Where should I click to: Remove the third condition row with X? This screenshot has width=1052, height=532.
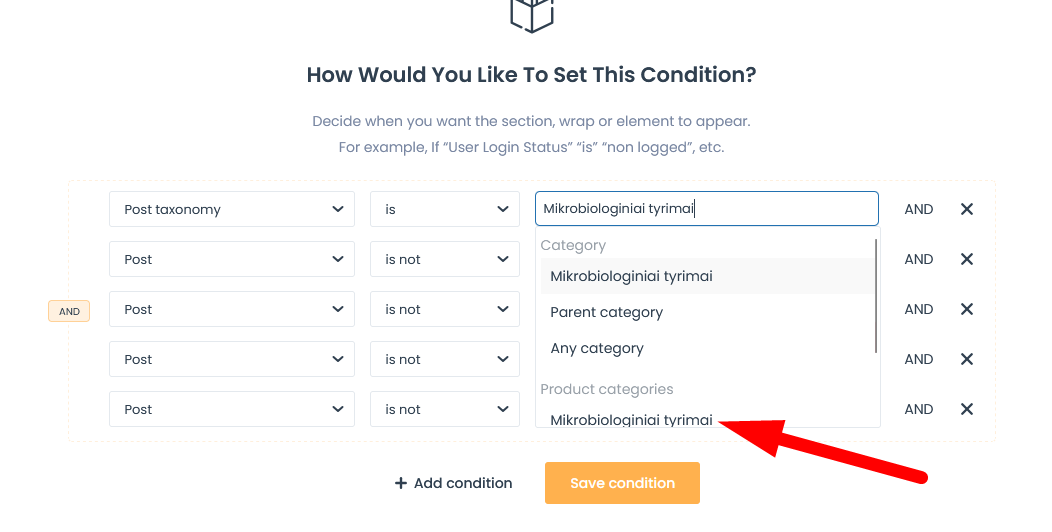[x=967, y=309]
